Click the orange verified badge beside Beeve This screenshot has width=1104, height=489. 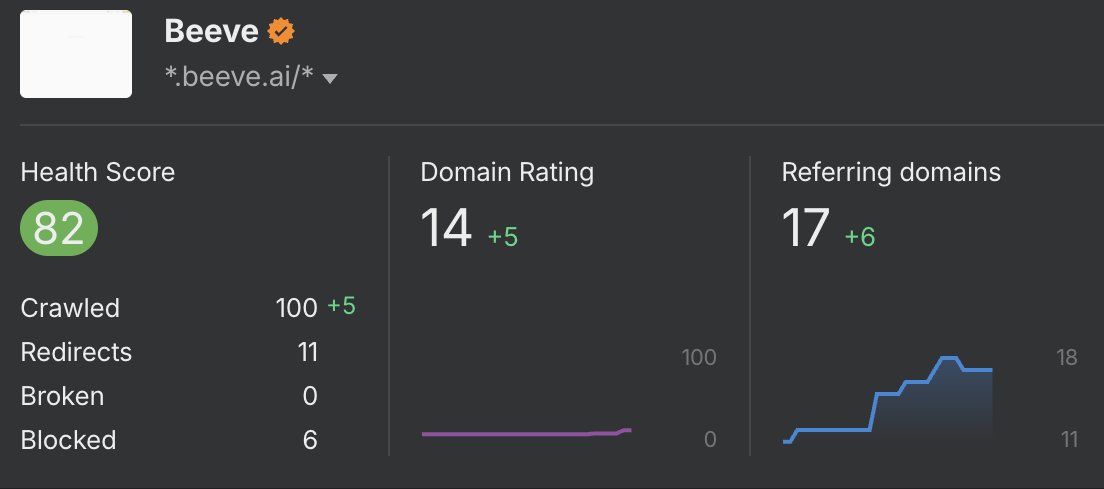click(x=281, y=32)
